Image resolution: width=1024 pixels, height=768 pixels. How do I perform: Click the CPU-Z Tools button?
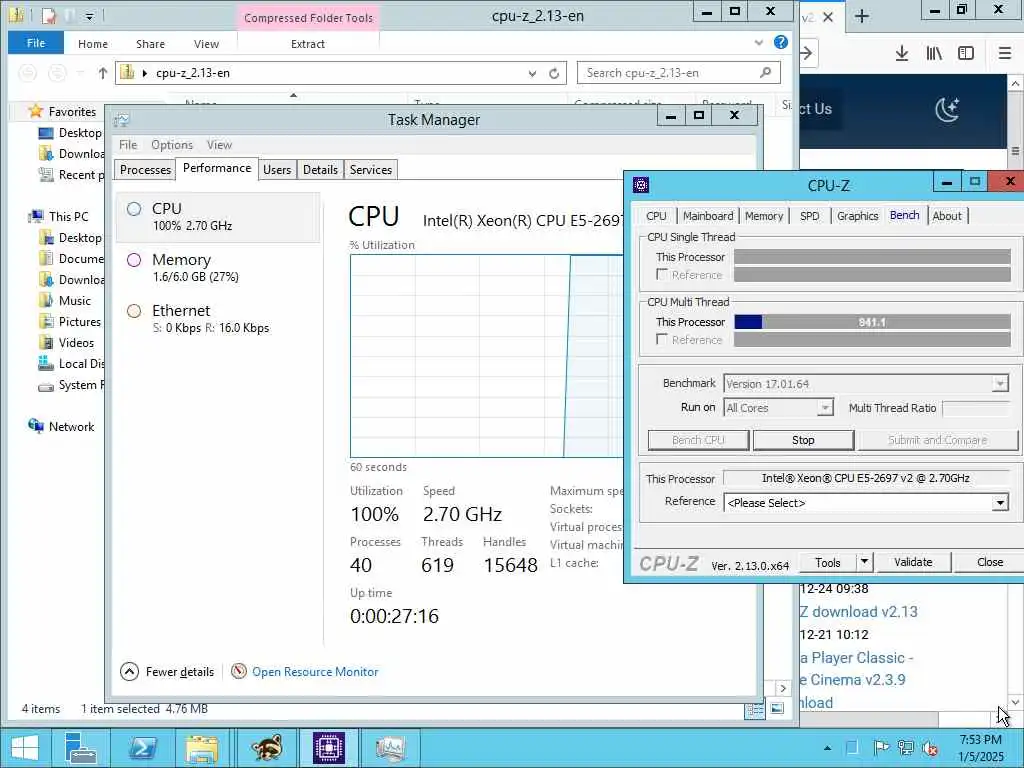(827, 562)
